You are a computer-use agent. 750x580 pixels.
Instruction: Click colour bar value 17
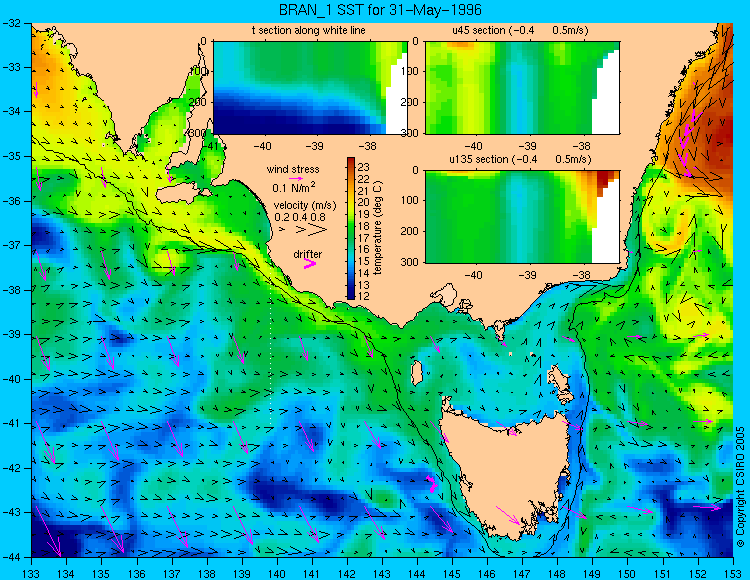click(x=364, y=238)
